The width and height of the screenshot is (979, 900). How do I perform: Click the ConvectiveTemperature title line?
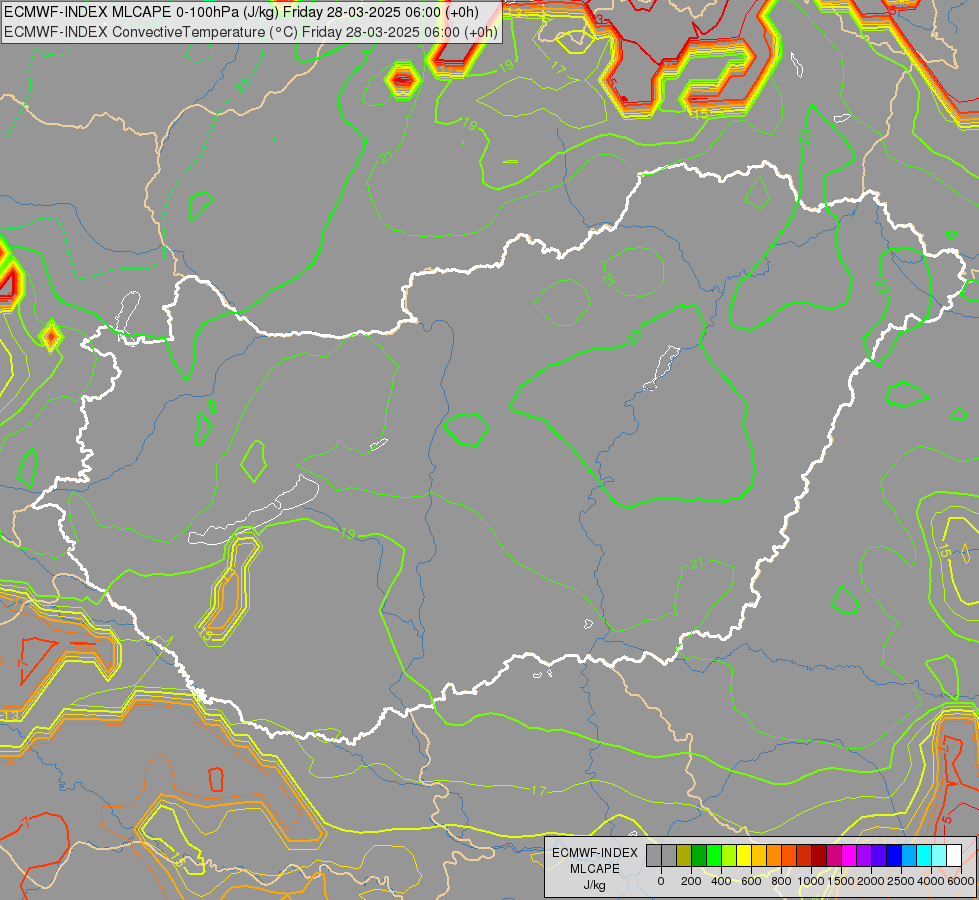[250, 32]
